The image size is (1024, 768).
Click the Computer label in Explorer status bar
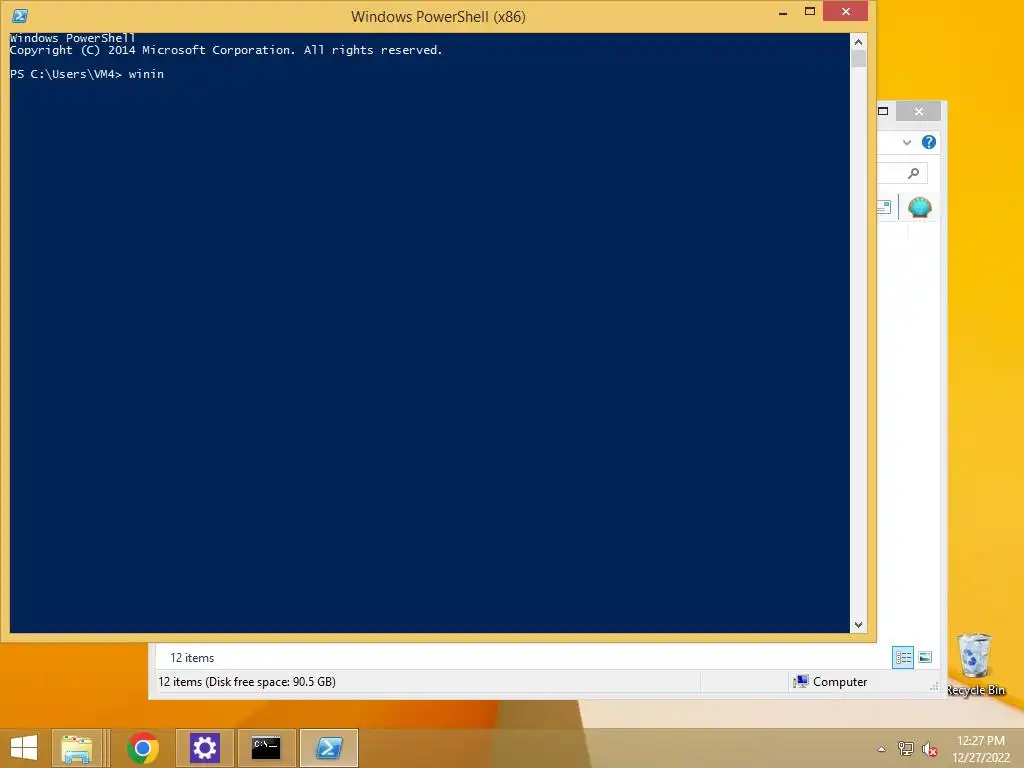click(x=840, y=682)
